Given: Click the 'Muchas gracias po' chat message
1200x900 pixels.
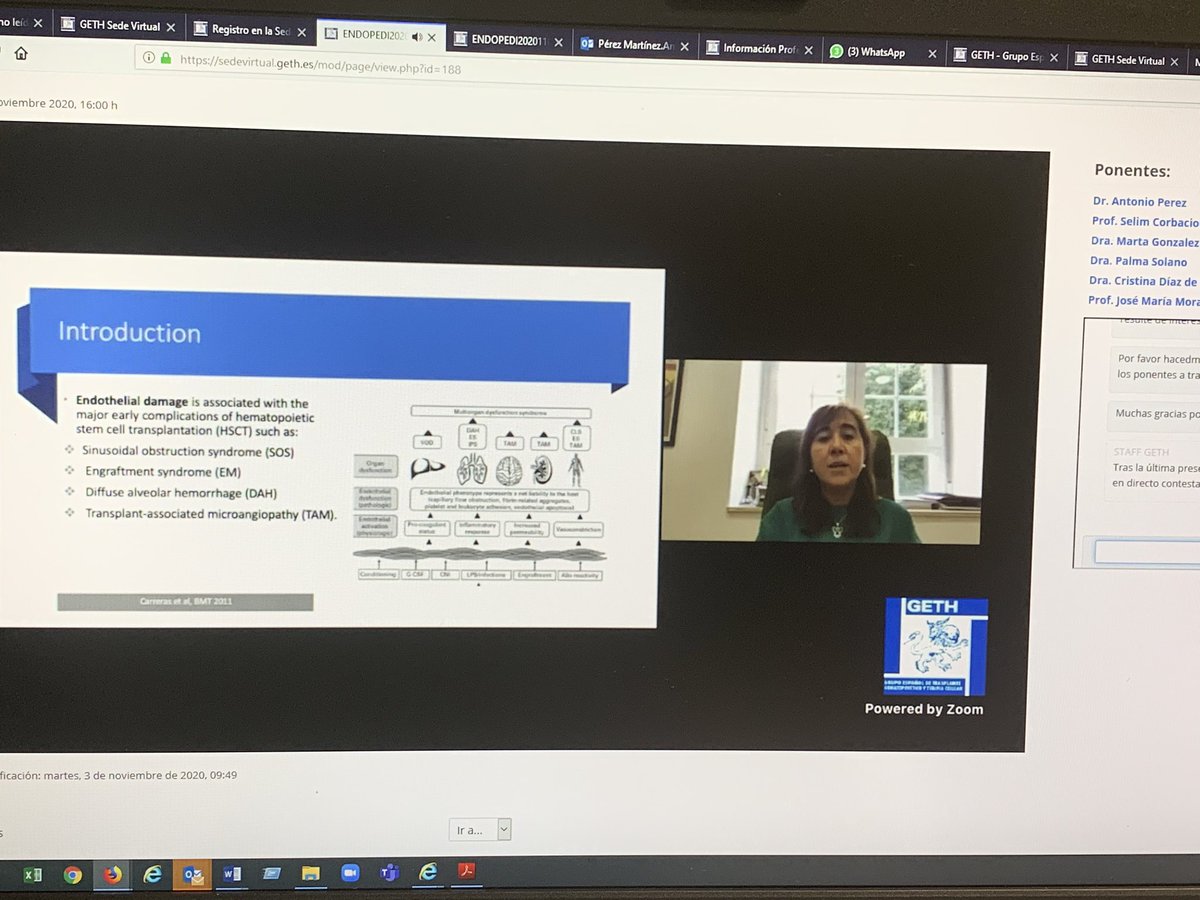Looking at the screenshot, I should point(1155,414).
